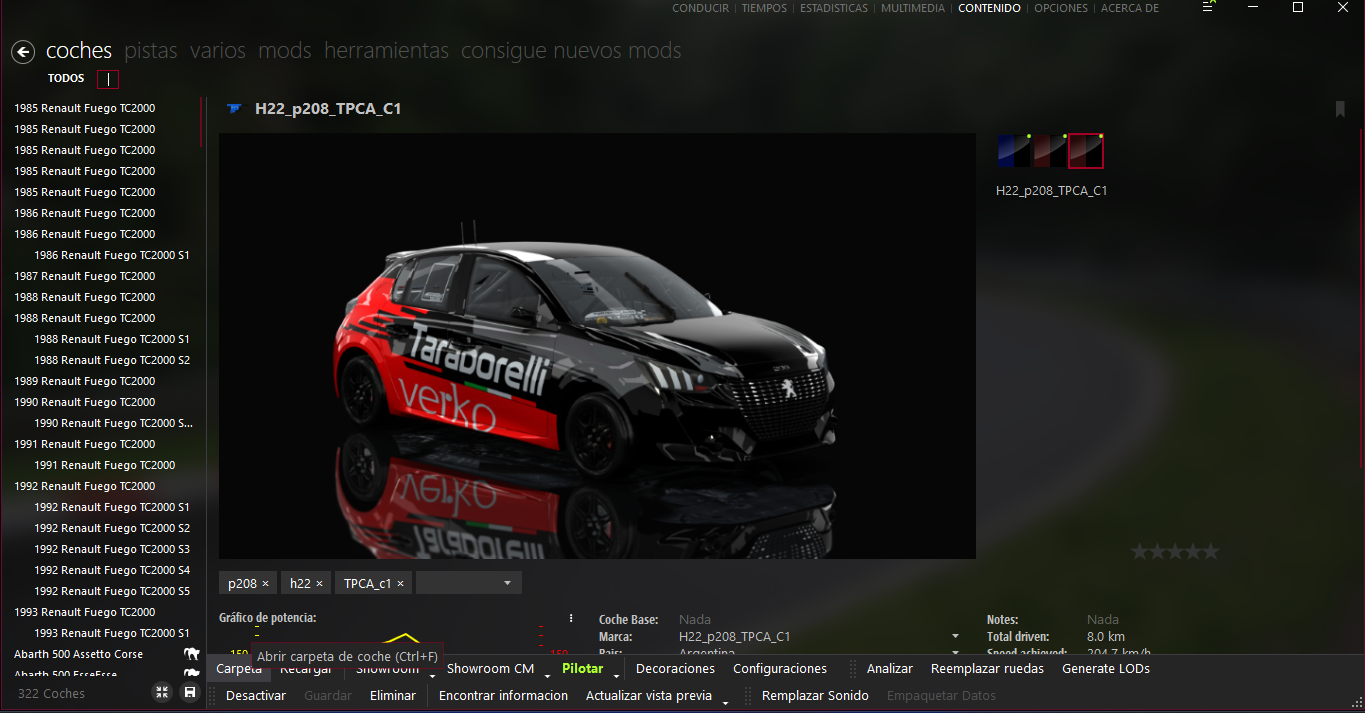This screenshot has height=713, width=1365.
Task: Open the herramientas tab
Action: pos(386,50)
